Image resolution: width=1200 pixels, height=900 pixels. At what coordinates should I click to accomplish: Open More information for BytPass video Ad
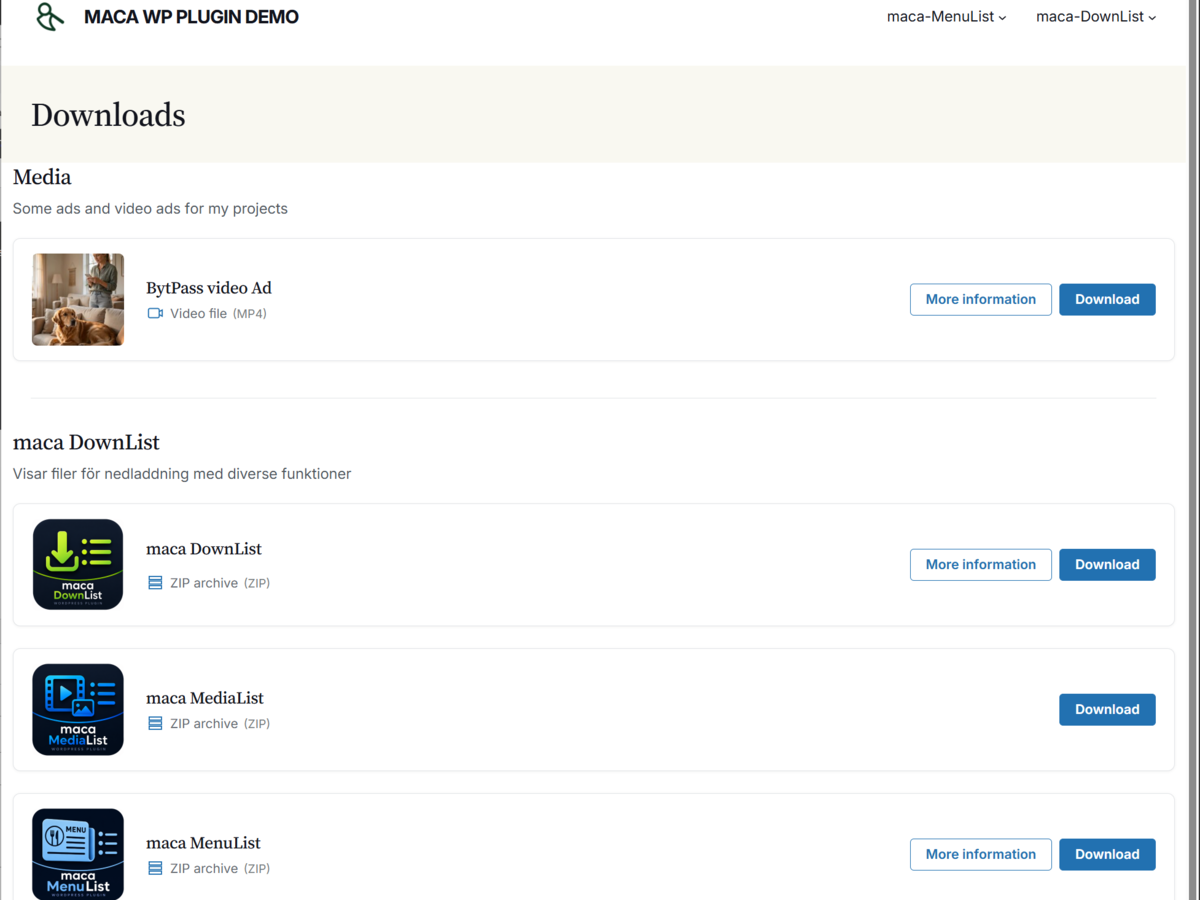click(x=980, y=299)
